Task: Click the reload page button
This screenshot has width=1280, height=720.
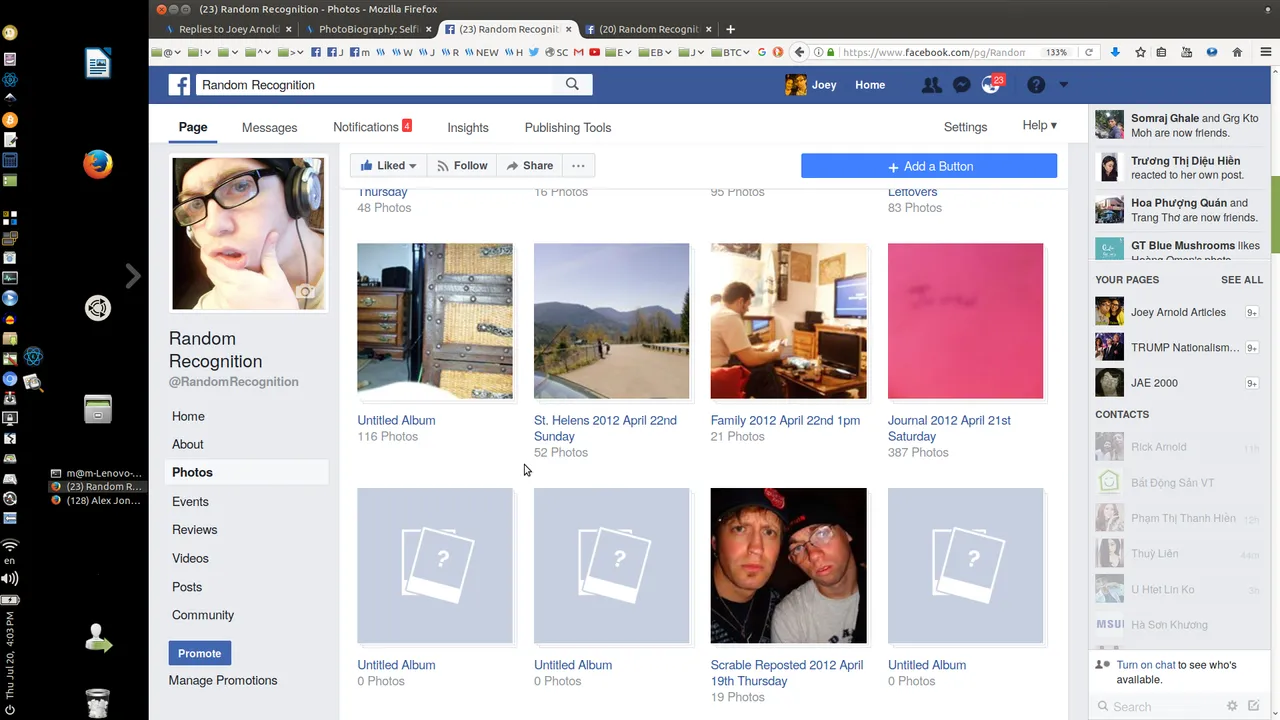Action: pyautogui.click(x=1089, y=52)
